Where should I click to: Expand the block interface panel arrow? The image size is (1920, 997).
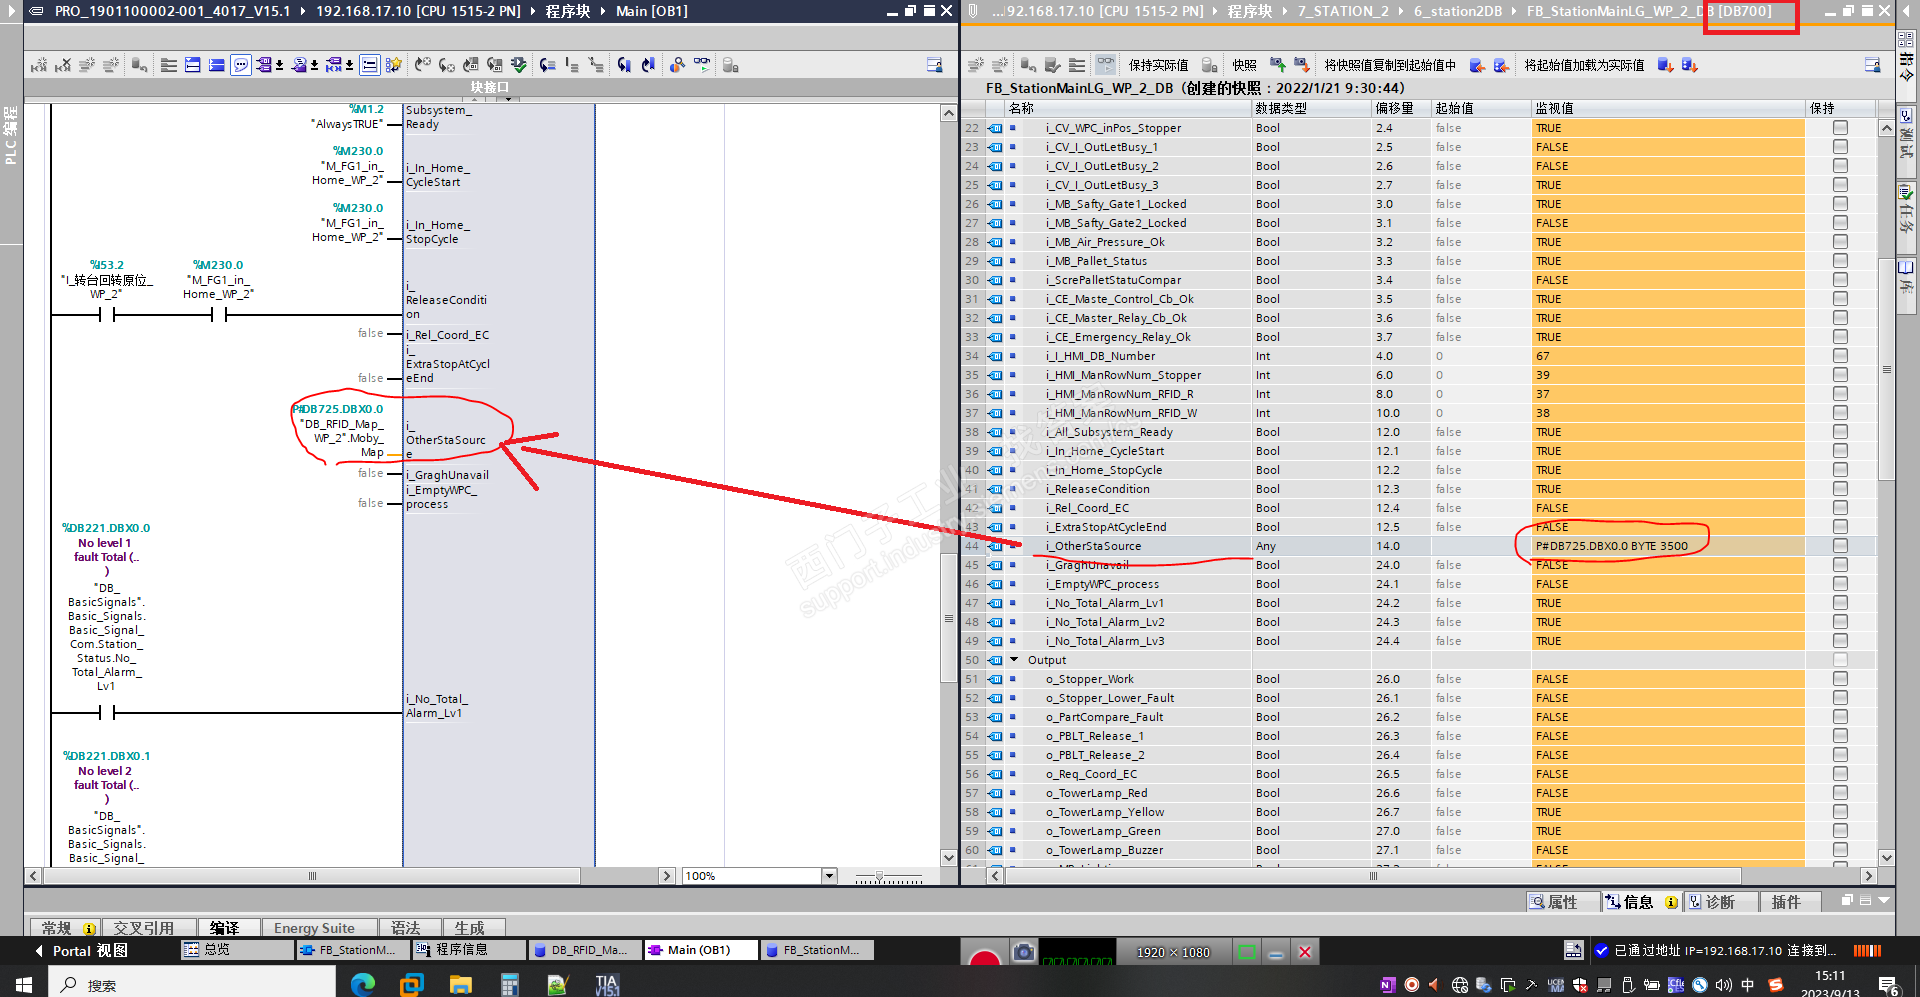508,99
